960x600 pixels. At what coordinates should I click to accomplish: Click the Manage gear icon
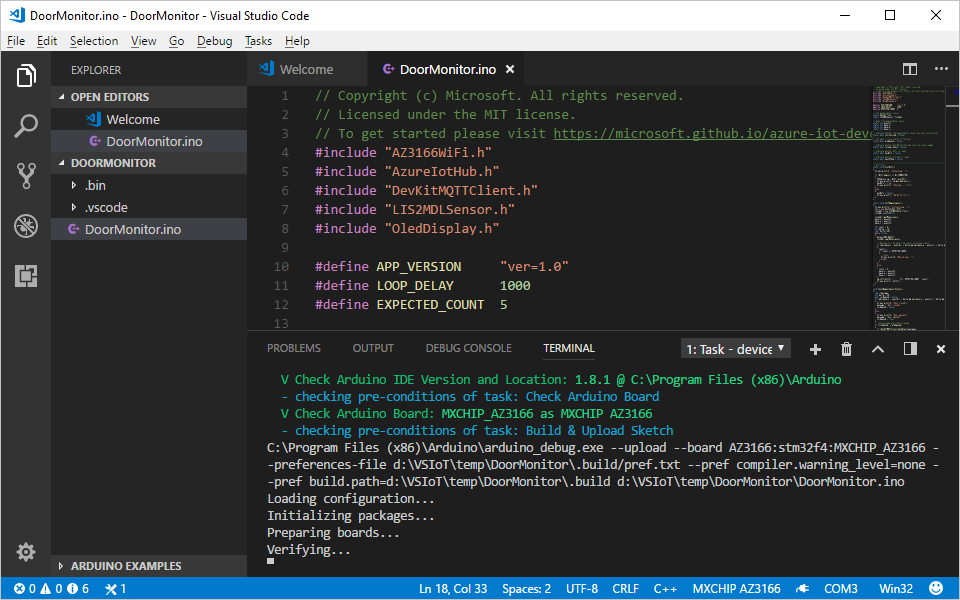point(26,551)
